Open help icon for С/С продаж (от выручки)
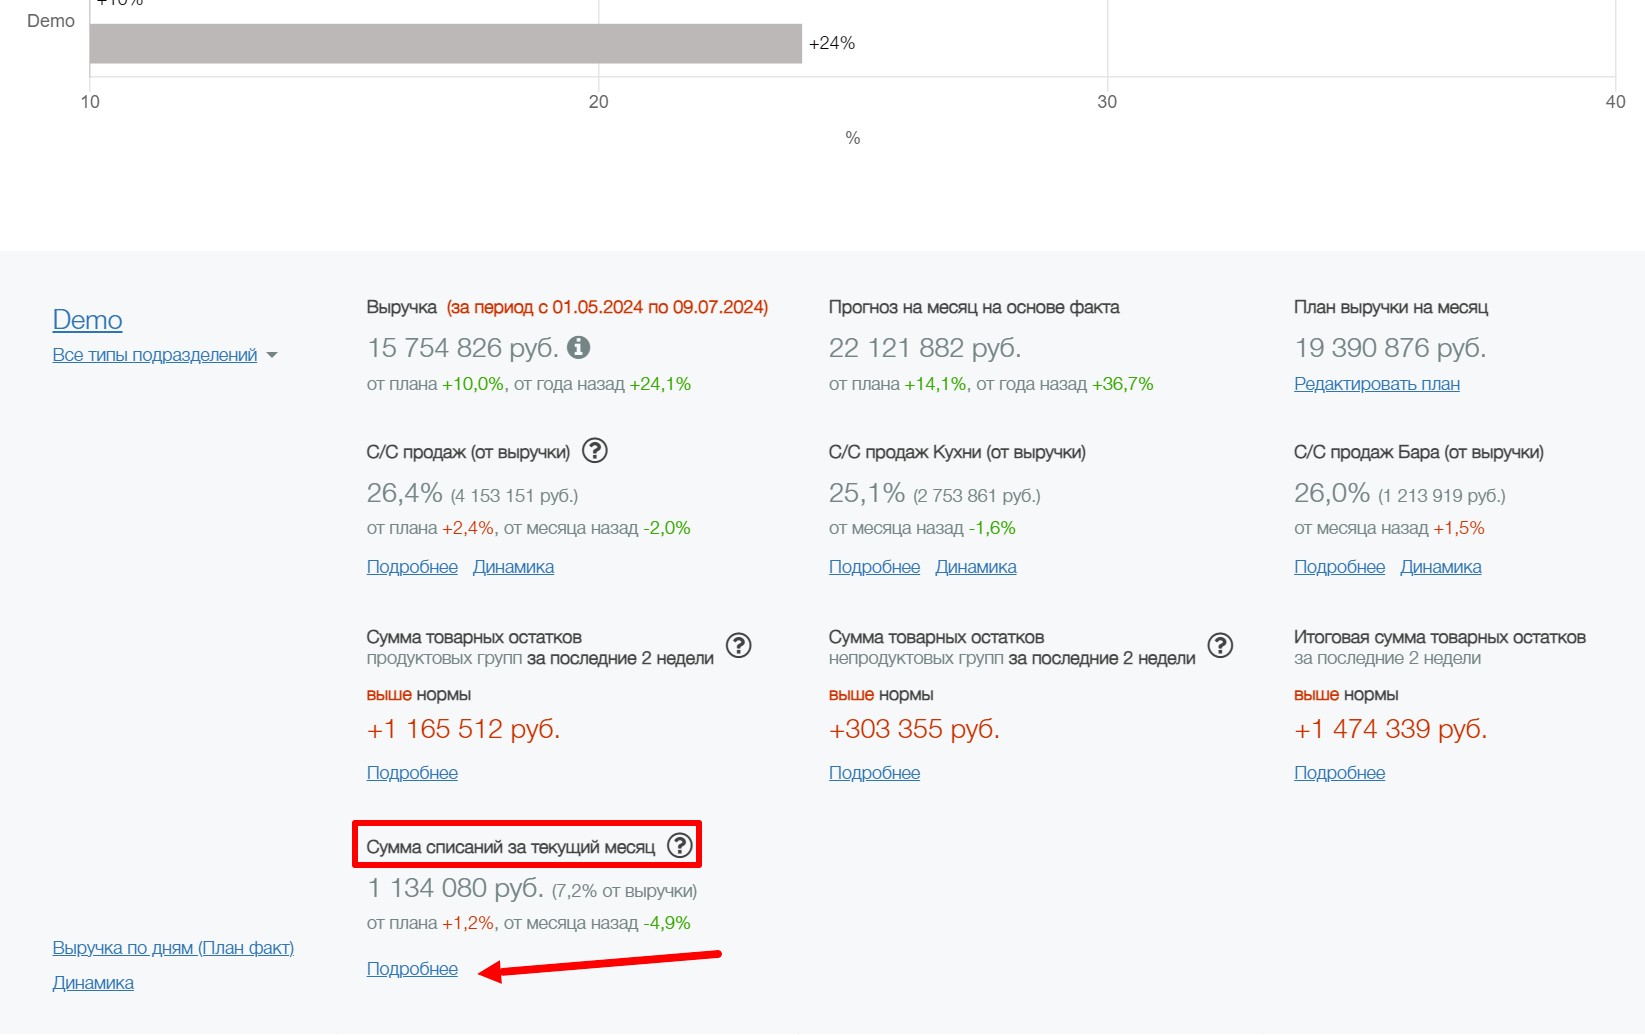Image resolution: width=1645 pixels, height=1035 pixels. (x=594, y=451)
